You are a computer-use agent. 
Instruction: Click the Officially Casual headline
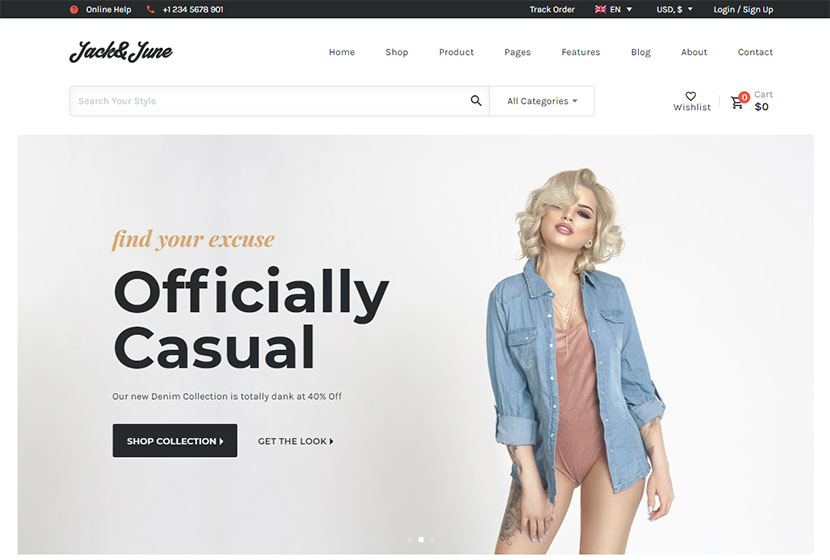pyautogui.click(x=251, y=320)
